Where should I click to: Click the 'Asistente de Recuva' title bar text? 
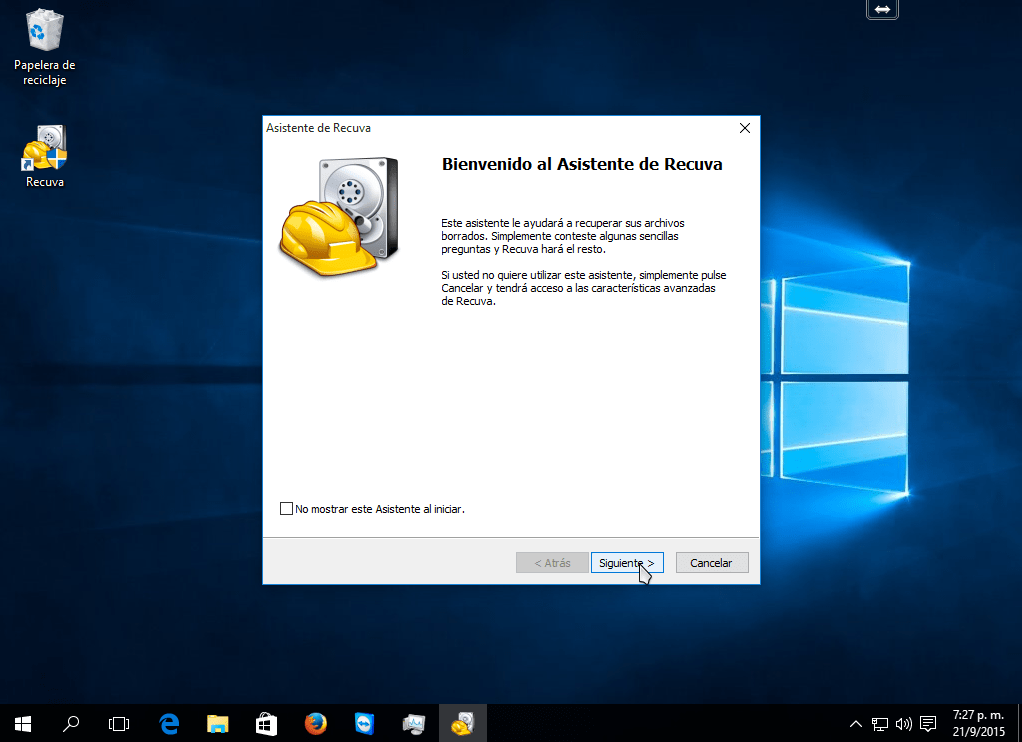318,128
